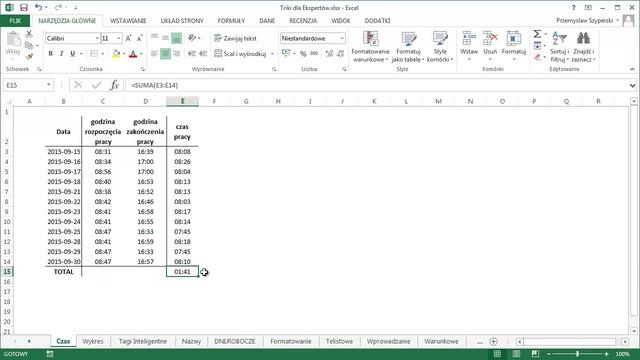Open Formatowanie warunkowe menu
640x360 pixels.
(x=370, y=47)
